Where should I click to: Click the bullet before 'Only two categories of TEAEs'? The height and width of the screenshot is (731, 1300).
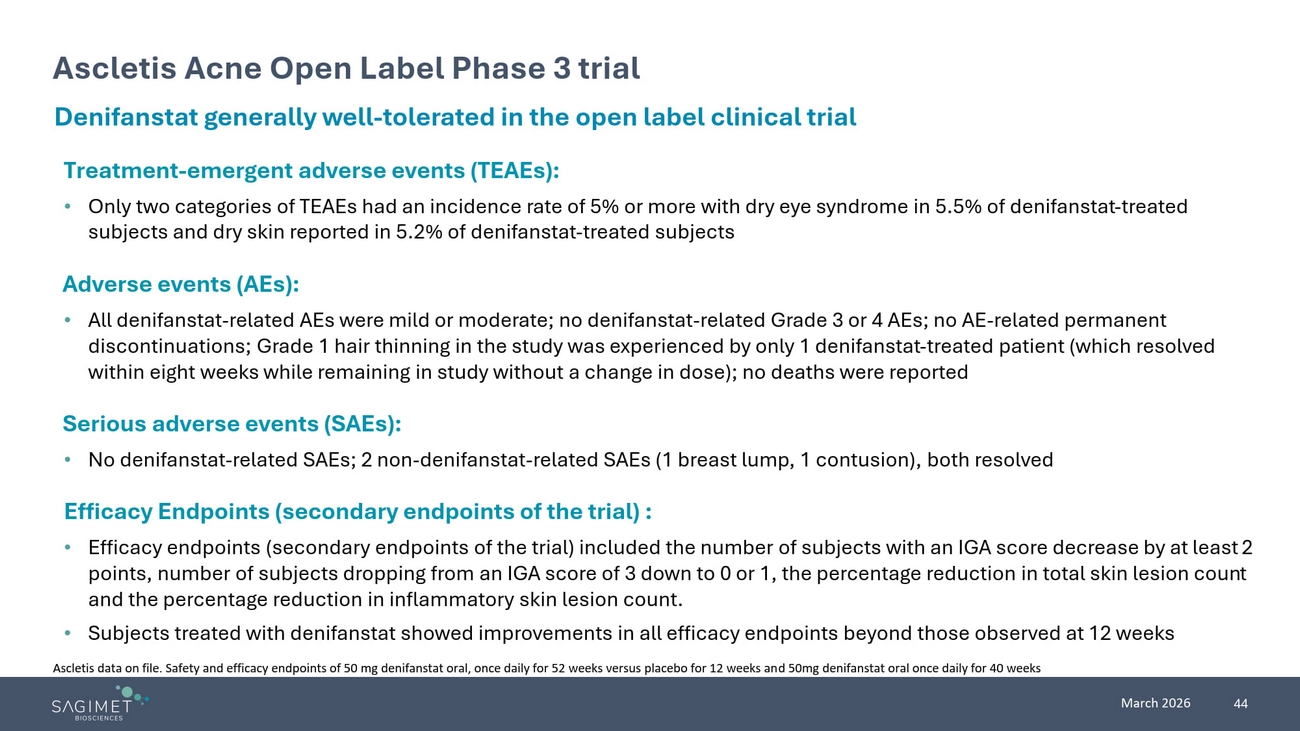click(67, 207)
